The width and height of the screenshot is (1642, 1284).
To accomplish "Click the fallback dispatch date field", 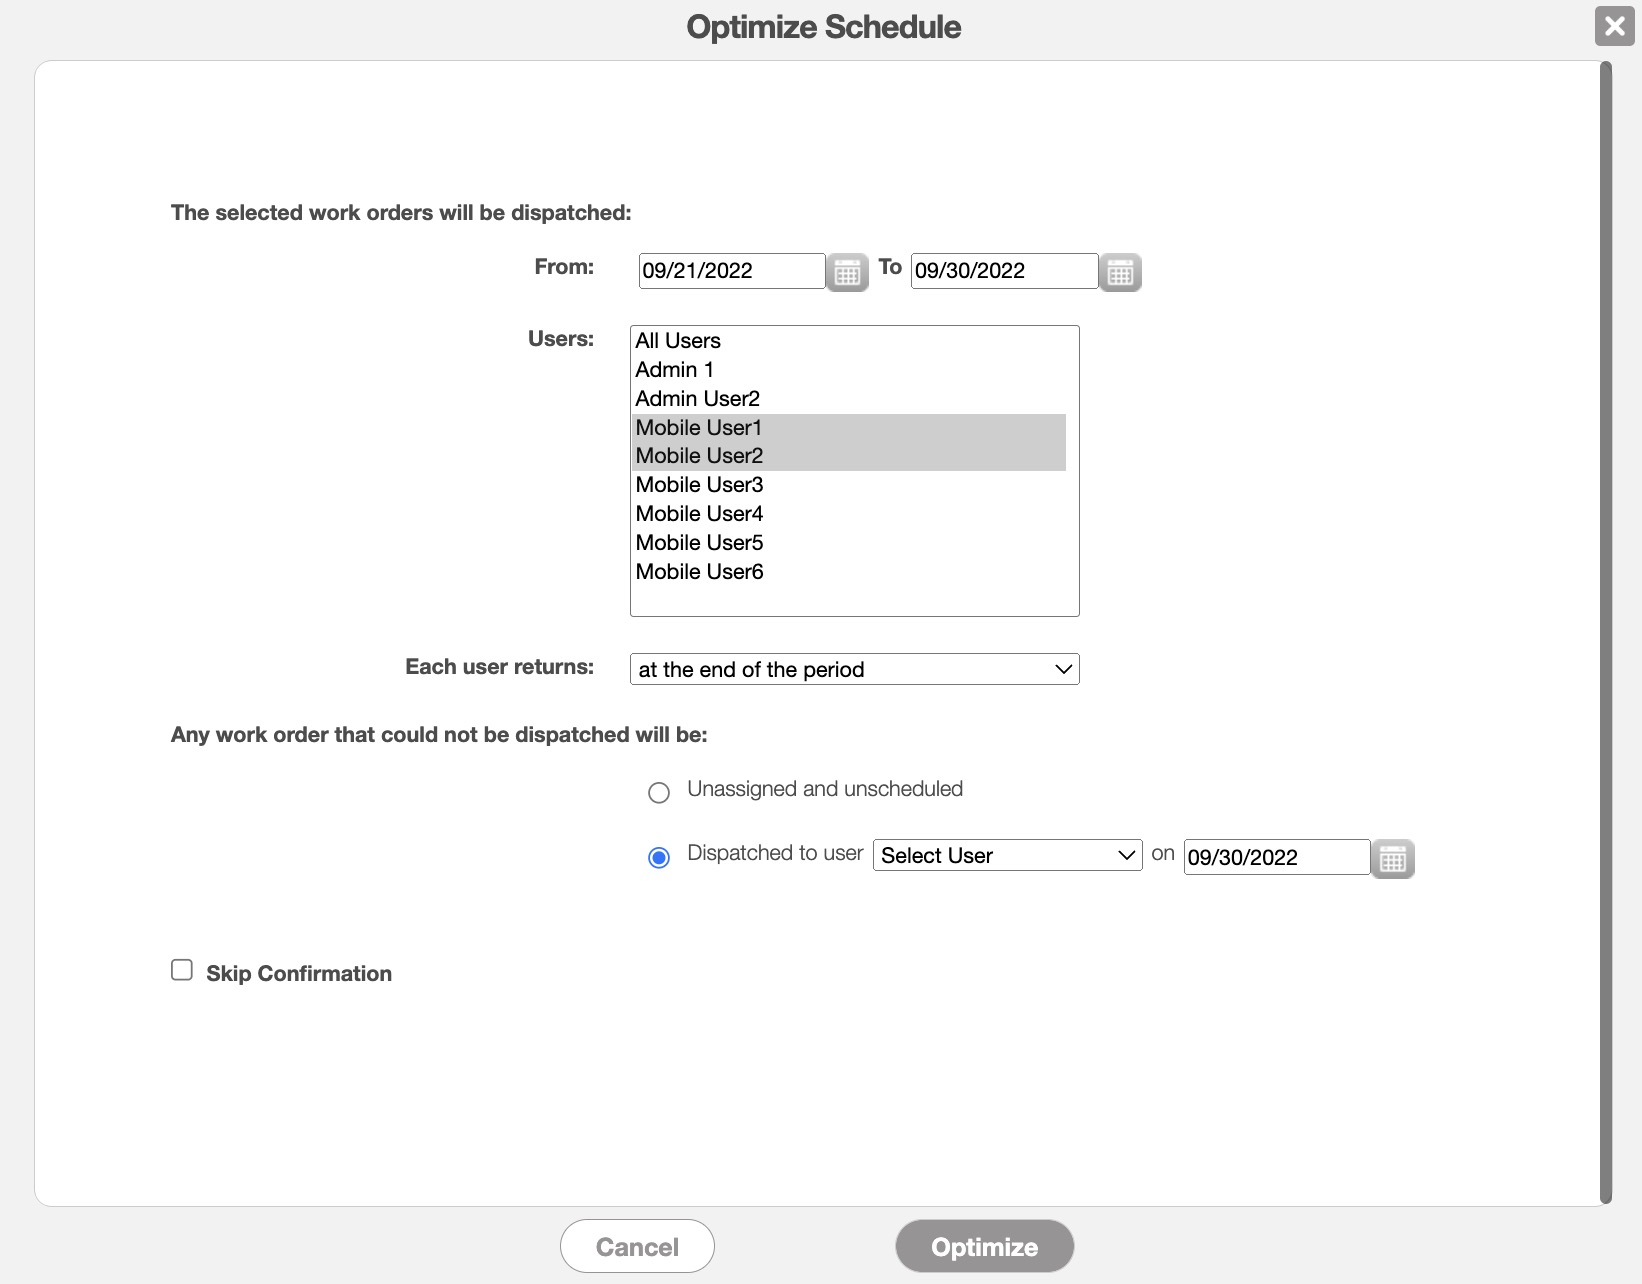I will (1276, 857).
